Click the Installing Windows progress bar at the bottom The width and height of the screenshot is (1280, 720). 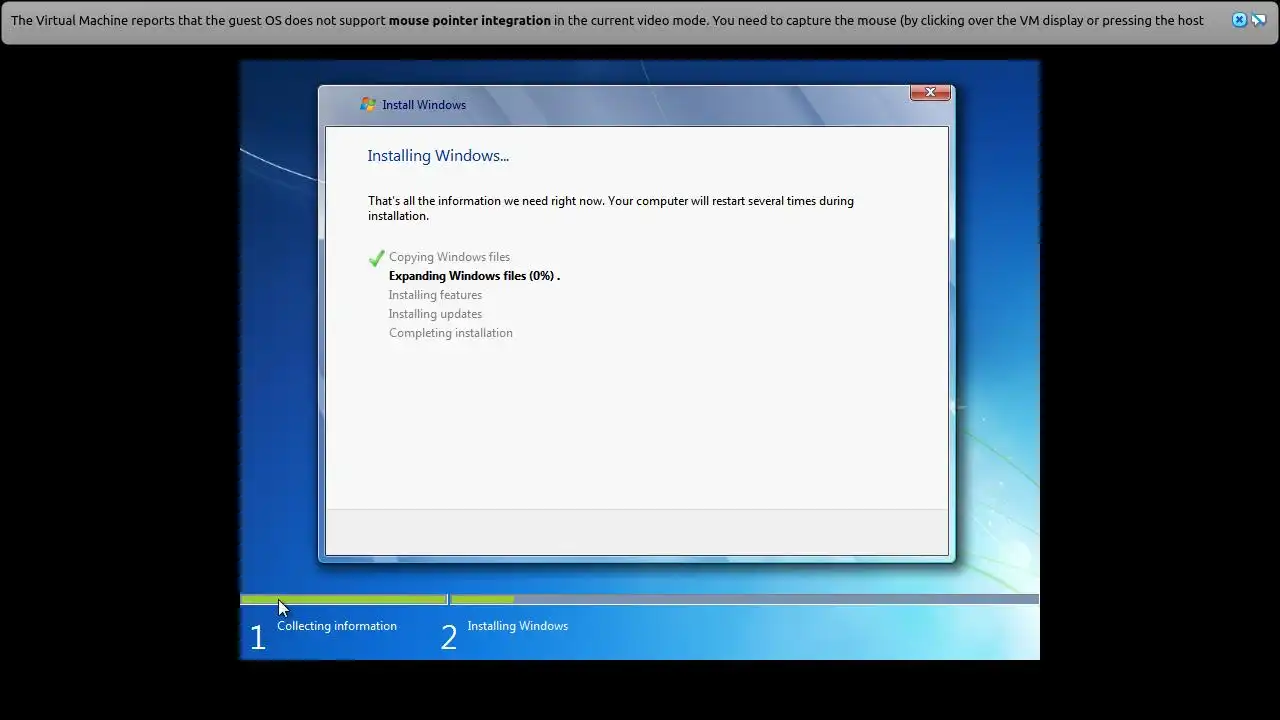click(x=744, y=600)
